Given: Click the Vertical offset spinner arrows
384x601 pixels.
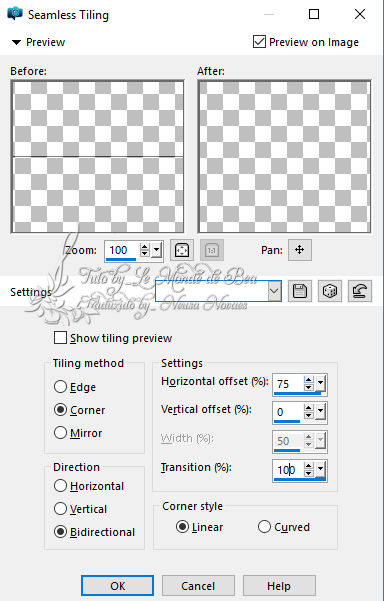Looking at the screenshot, I should [309, 412].
